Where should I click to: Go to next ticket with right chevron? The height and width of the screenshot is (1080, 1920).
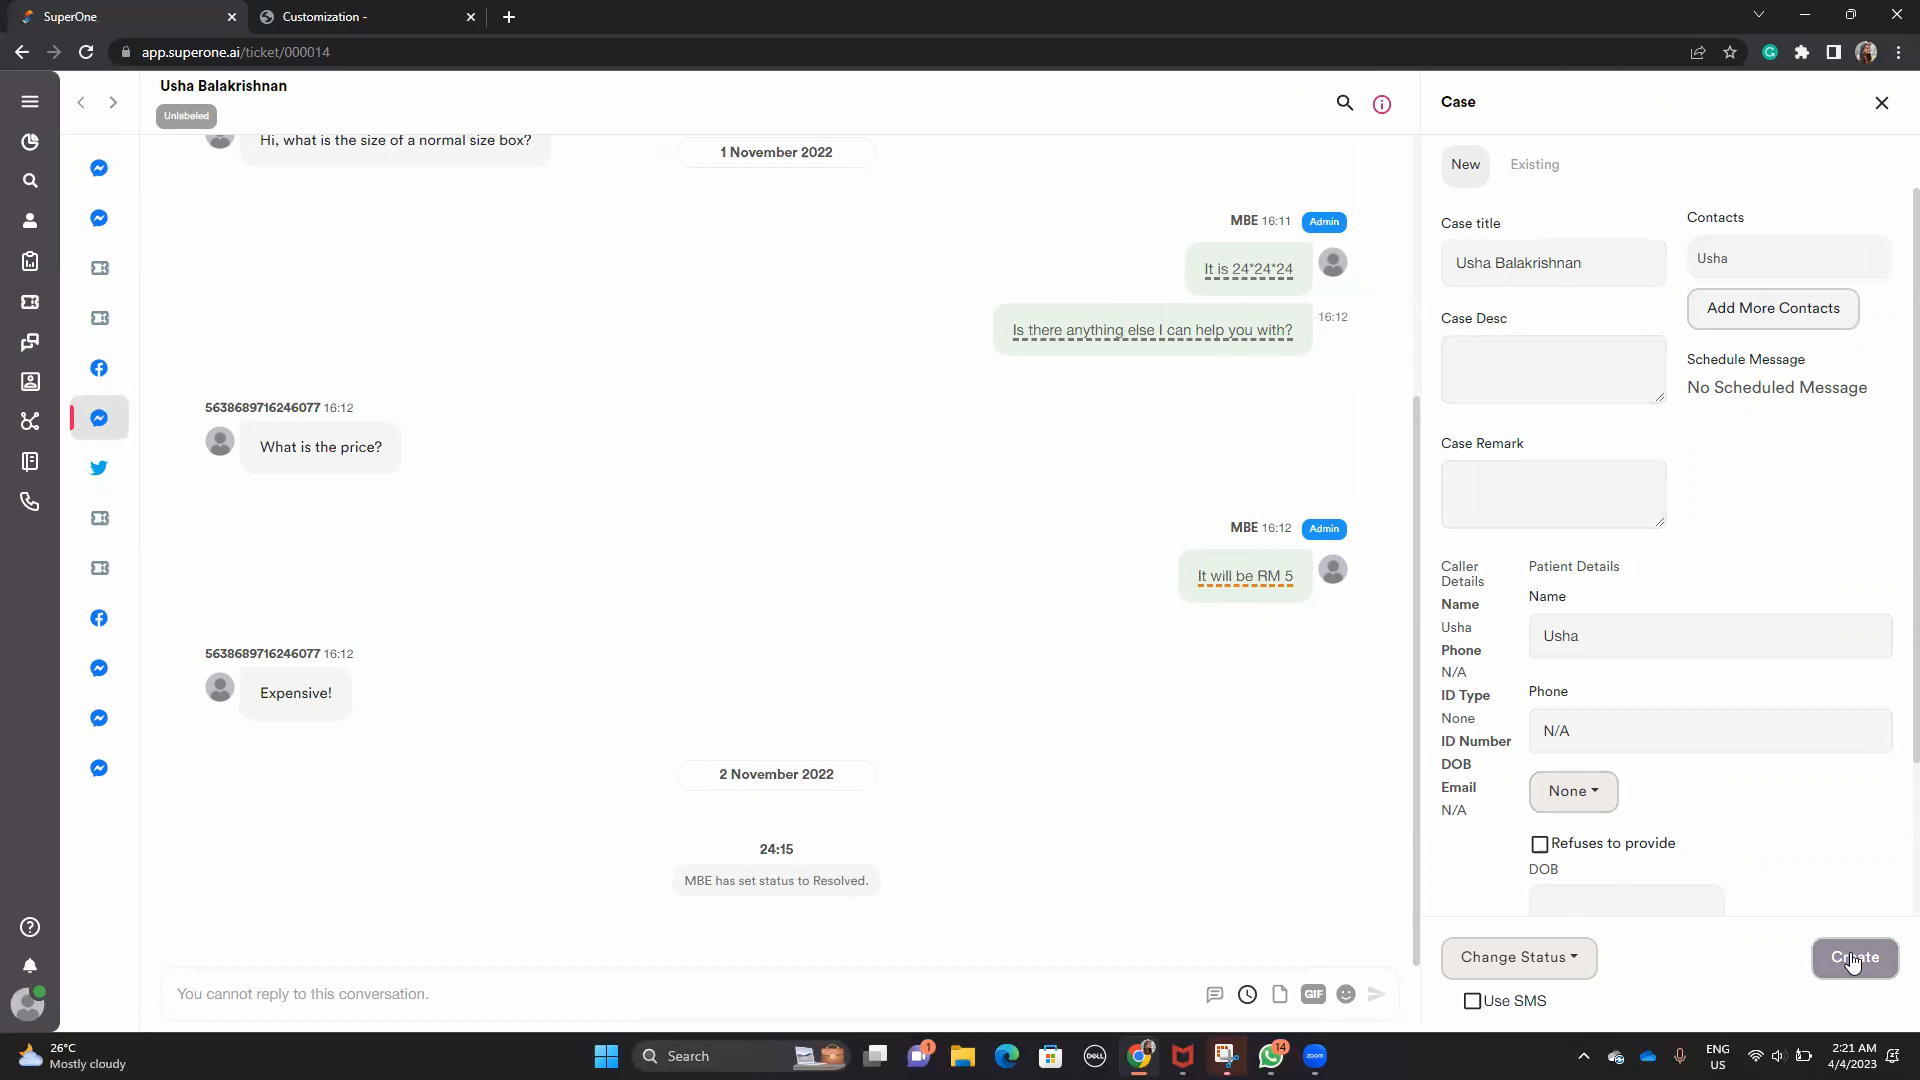pos(113,102)
